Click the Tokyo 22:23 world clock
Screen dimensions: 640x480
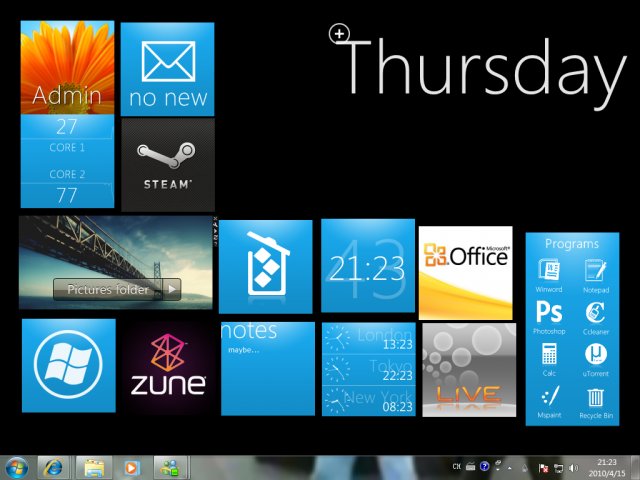[369, 369]
